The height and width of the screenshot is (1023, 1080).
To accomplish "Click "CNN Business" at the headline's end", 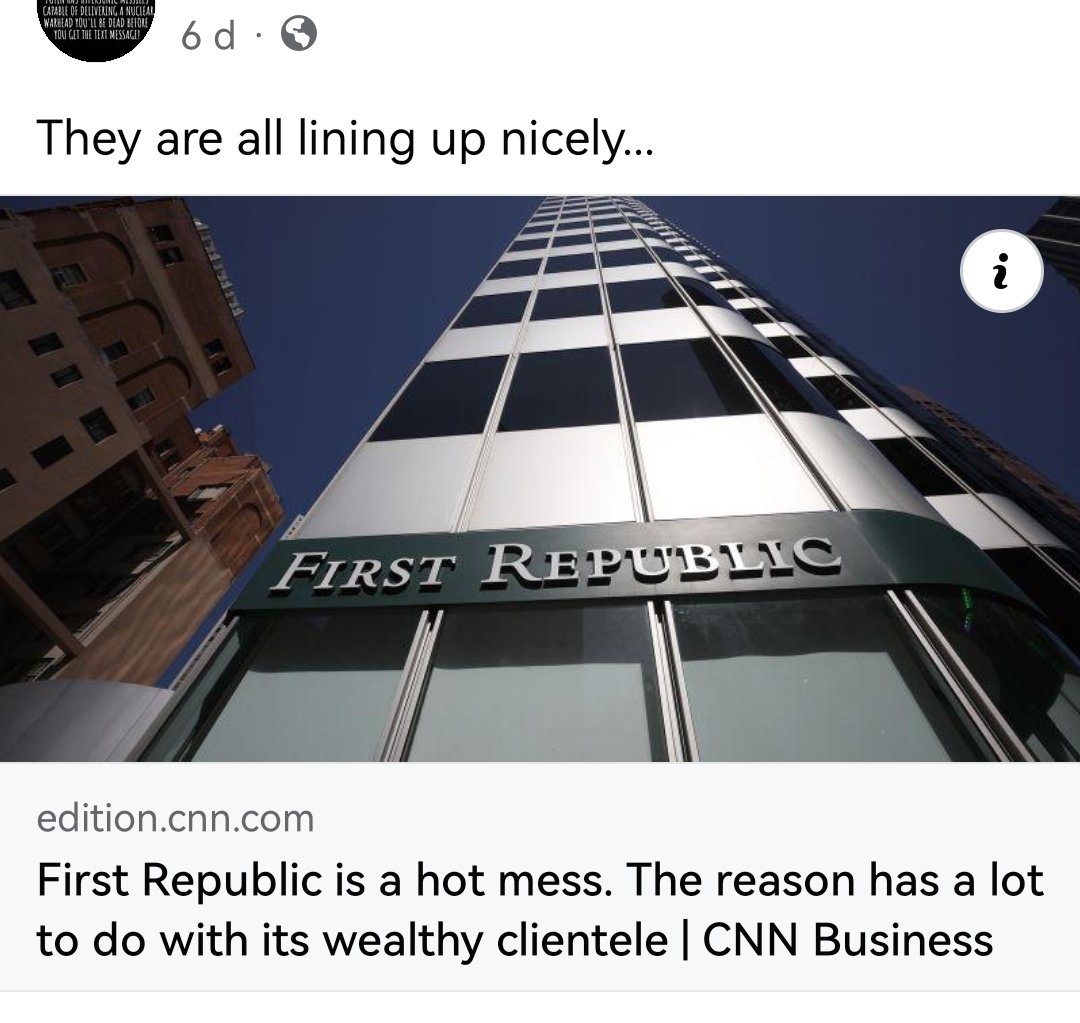I will tap(848, 940).
